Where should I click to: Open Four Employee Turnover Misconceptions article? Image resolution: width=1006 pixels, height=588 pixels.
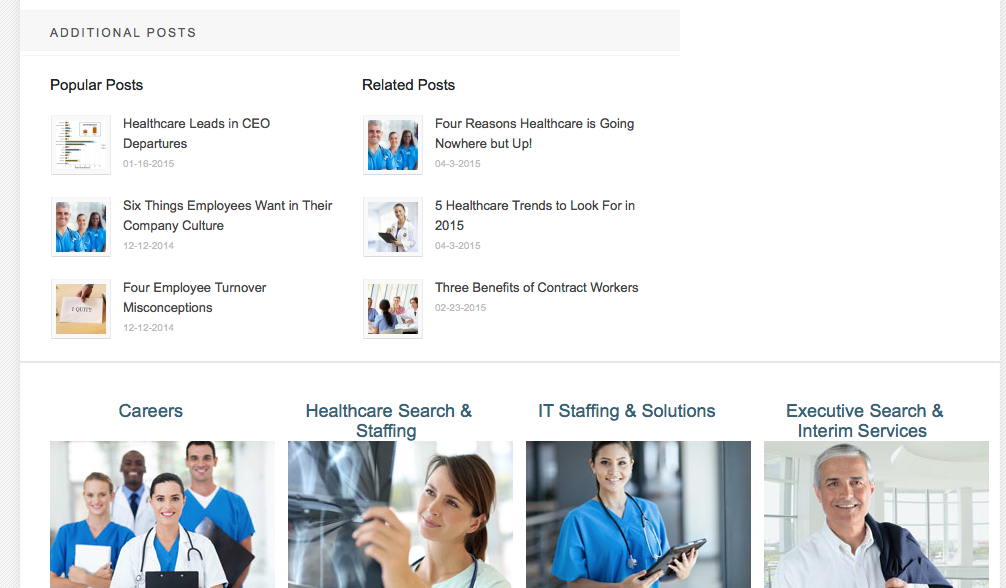point(194,297)
